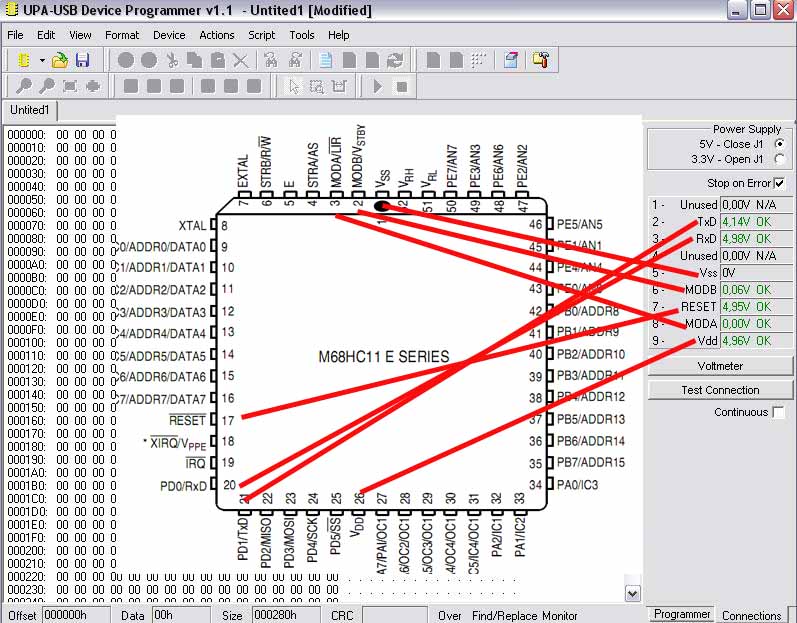The height and width of the screenshot is (623, 797).
Task: Select the 5V - Close J1 radio button
Action: point(780,144)
